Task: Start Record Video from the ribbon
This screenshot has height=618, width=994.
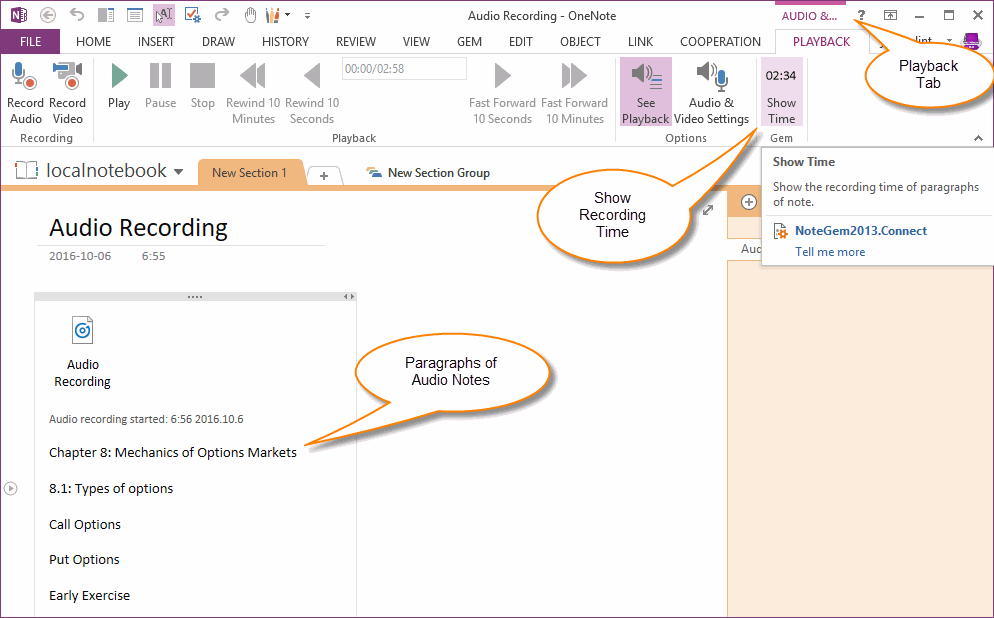Action: point(67,93)
